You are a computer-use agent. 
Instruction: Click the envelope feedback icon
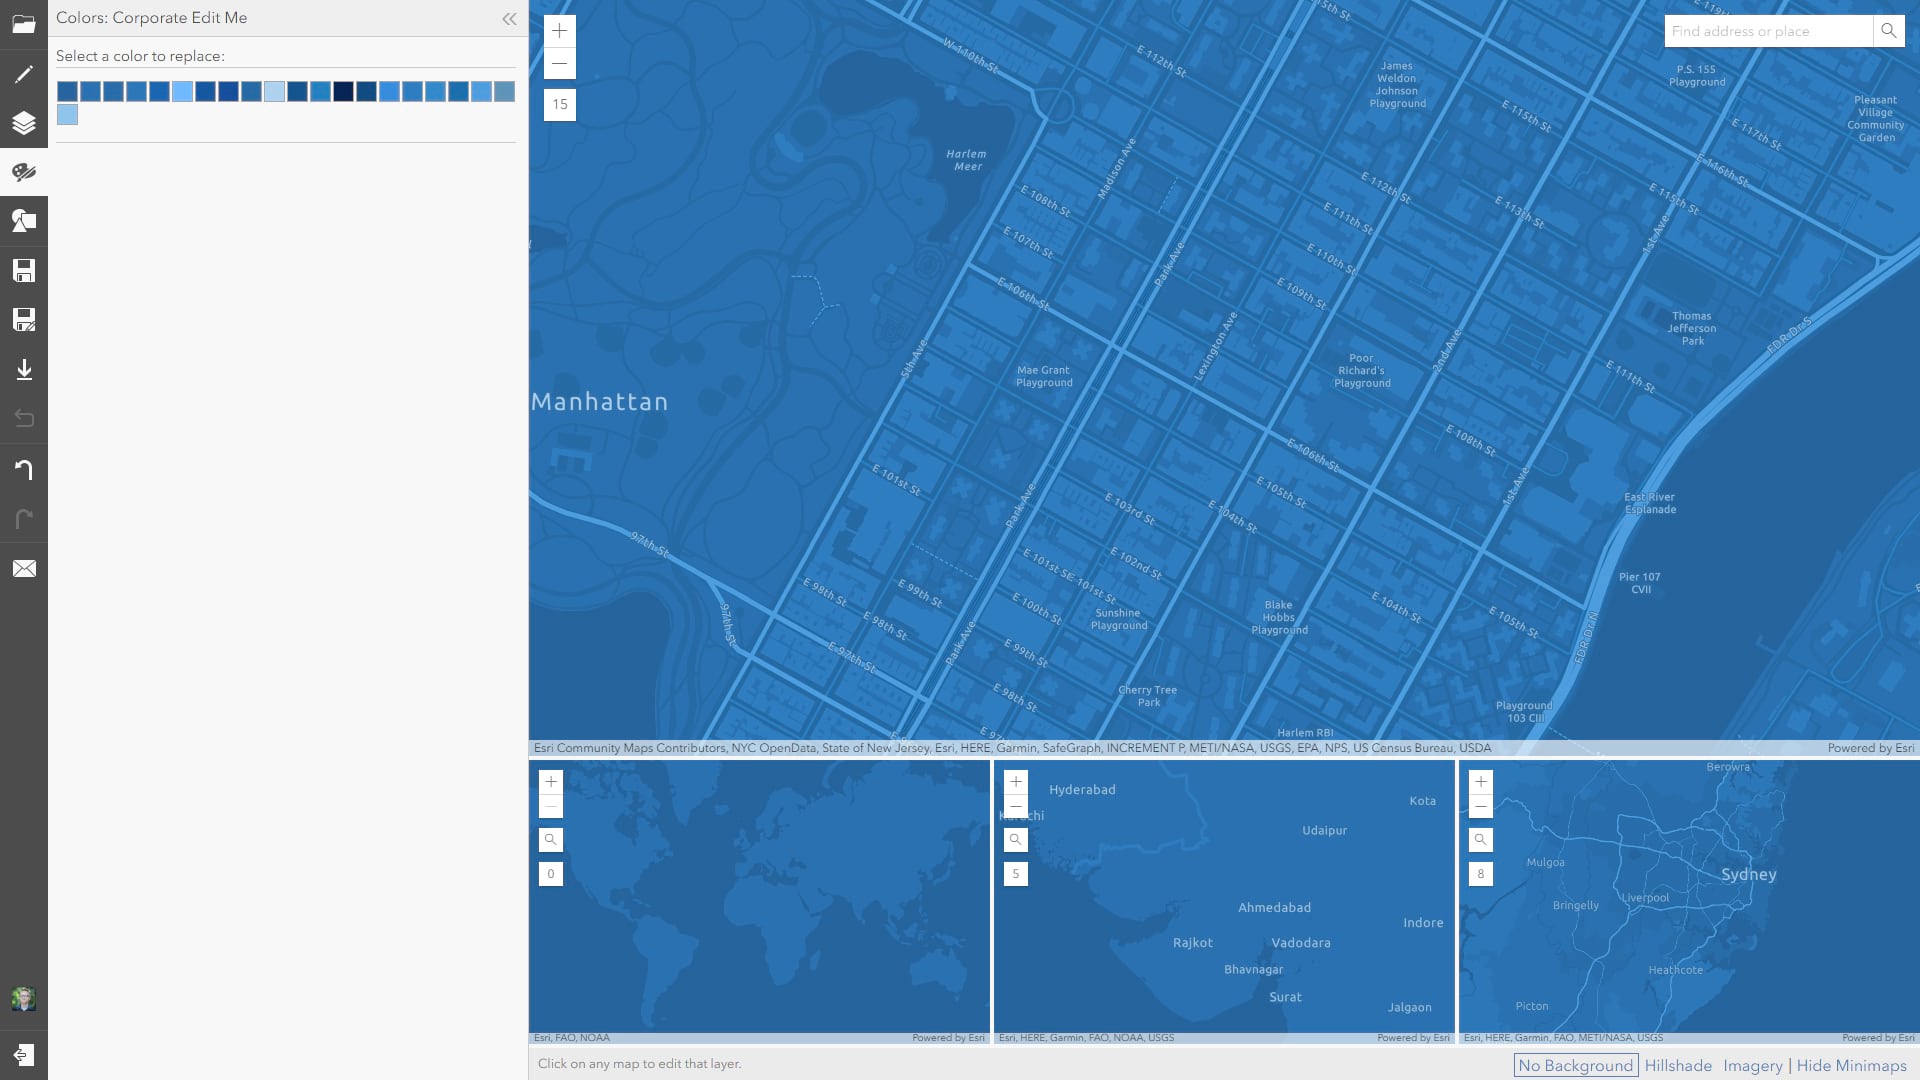point(24,568)
